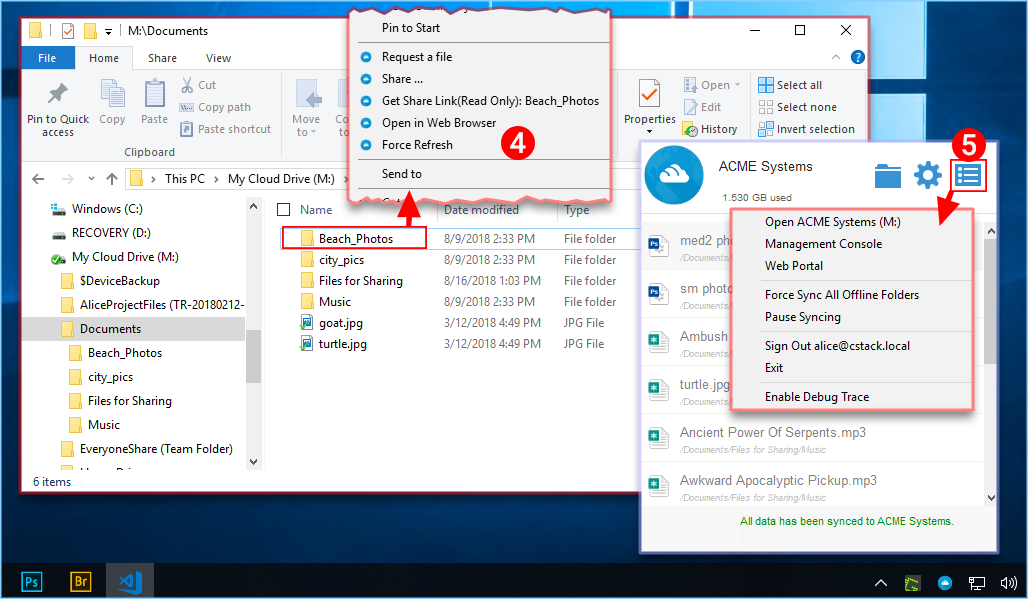1028x599 pixels.
Task: Expand the Open dropdown arrow in the ribbon
Action: pyautogui.click(x=738, y=85)
